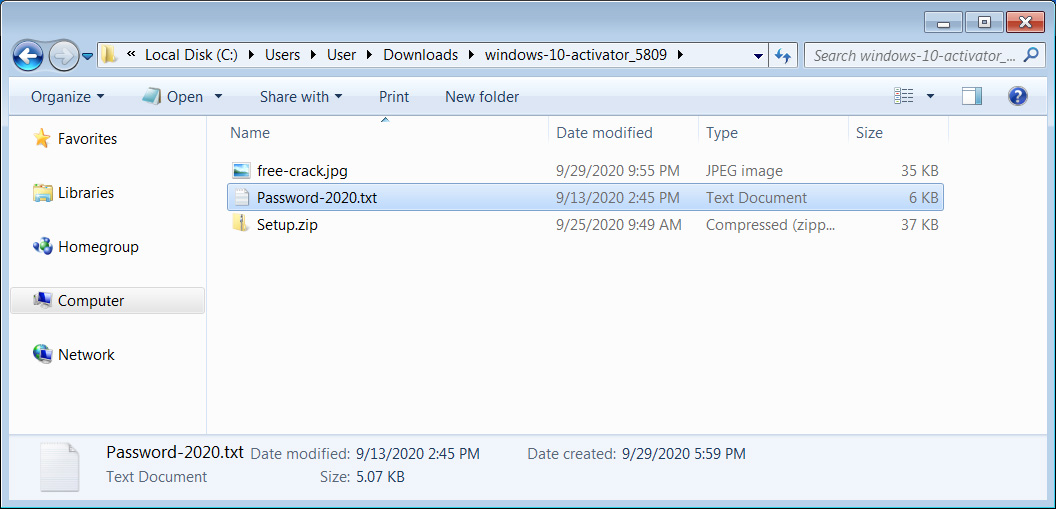Click the free-crack.jpg image icon
The height and width of the screenshot is (509, 1056).
tap(241, 170)
